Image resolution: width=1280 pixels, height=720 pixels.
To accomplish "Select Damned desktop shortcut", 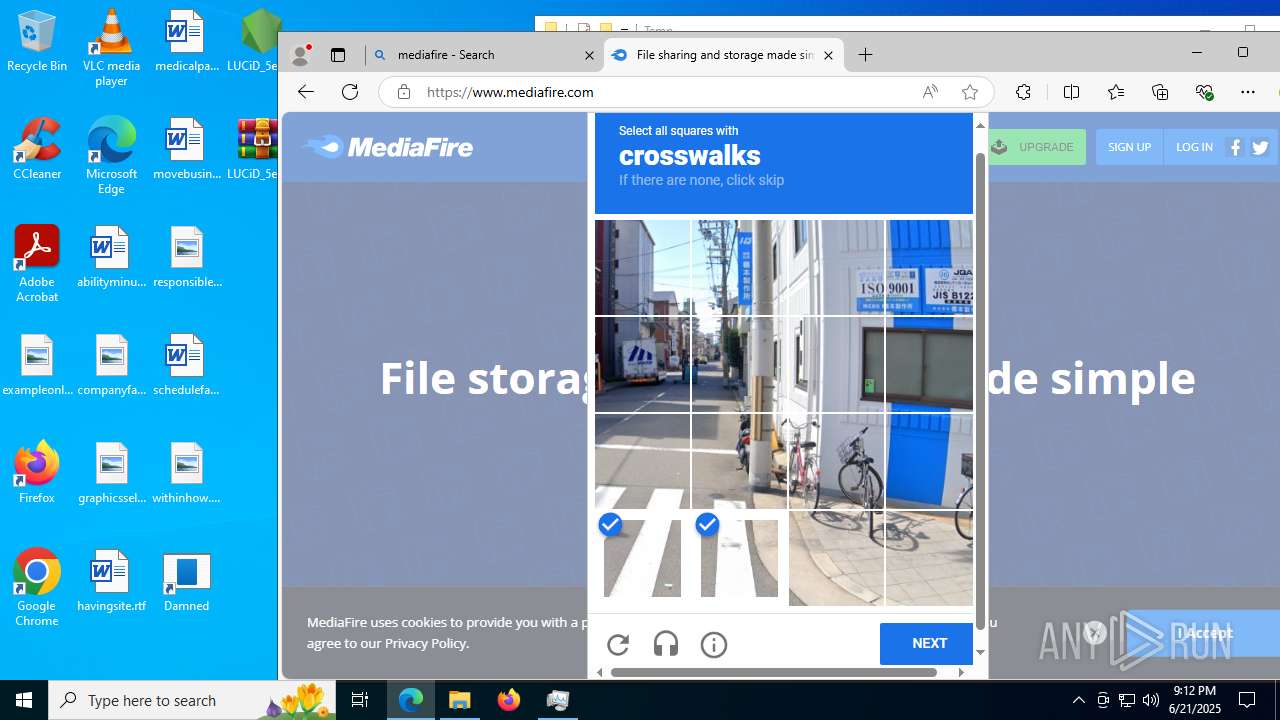I will click(186, 581).
